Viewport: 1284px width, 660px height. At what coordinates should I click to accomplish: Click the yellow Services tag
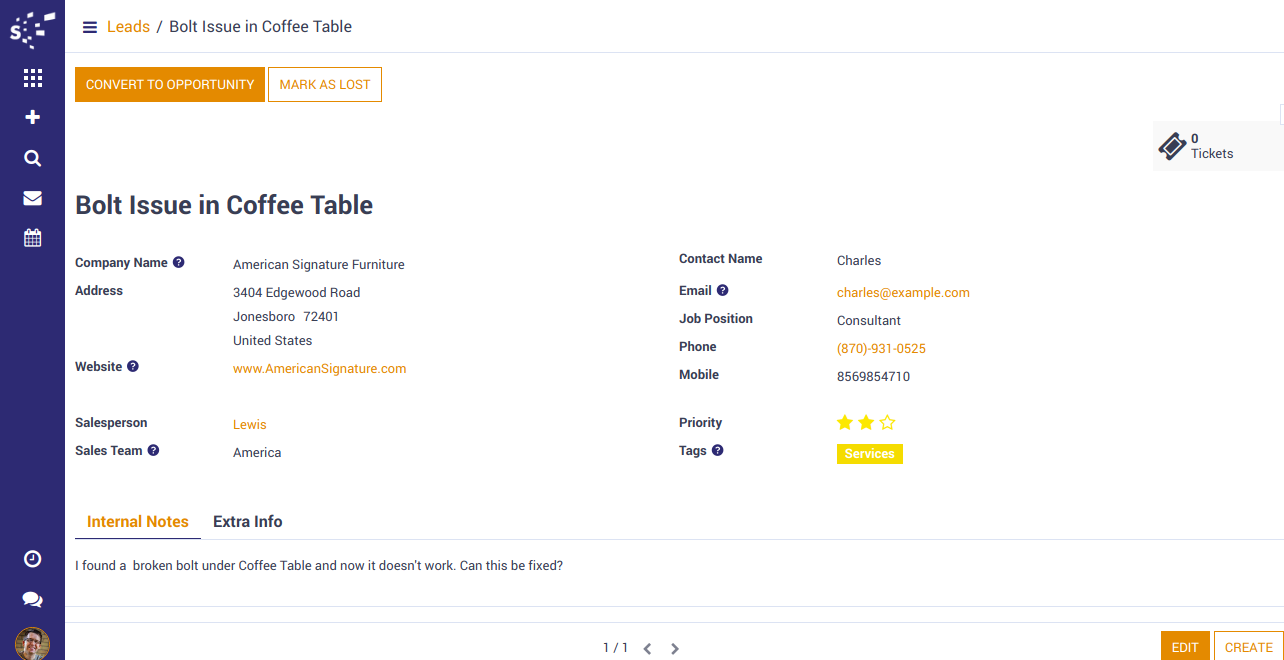point(869,454)
